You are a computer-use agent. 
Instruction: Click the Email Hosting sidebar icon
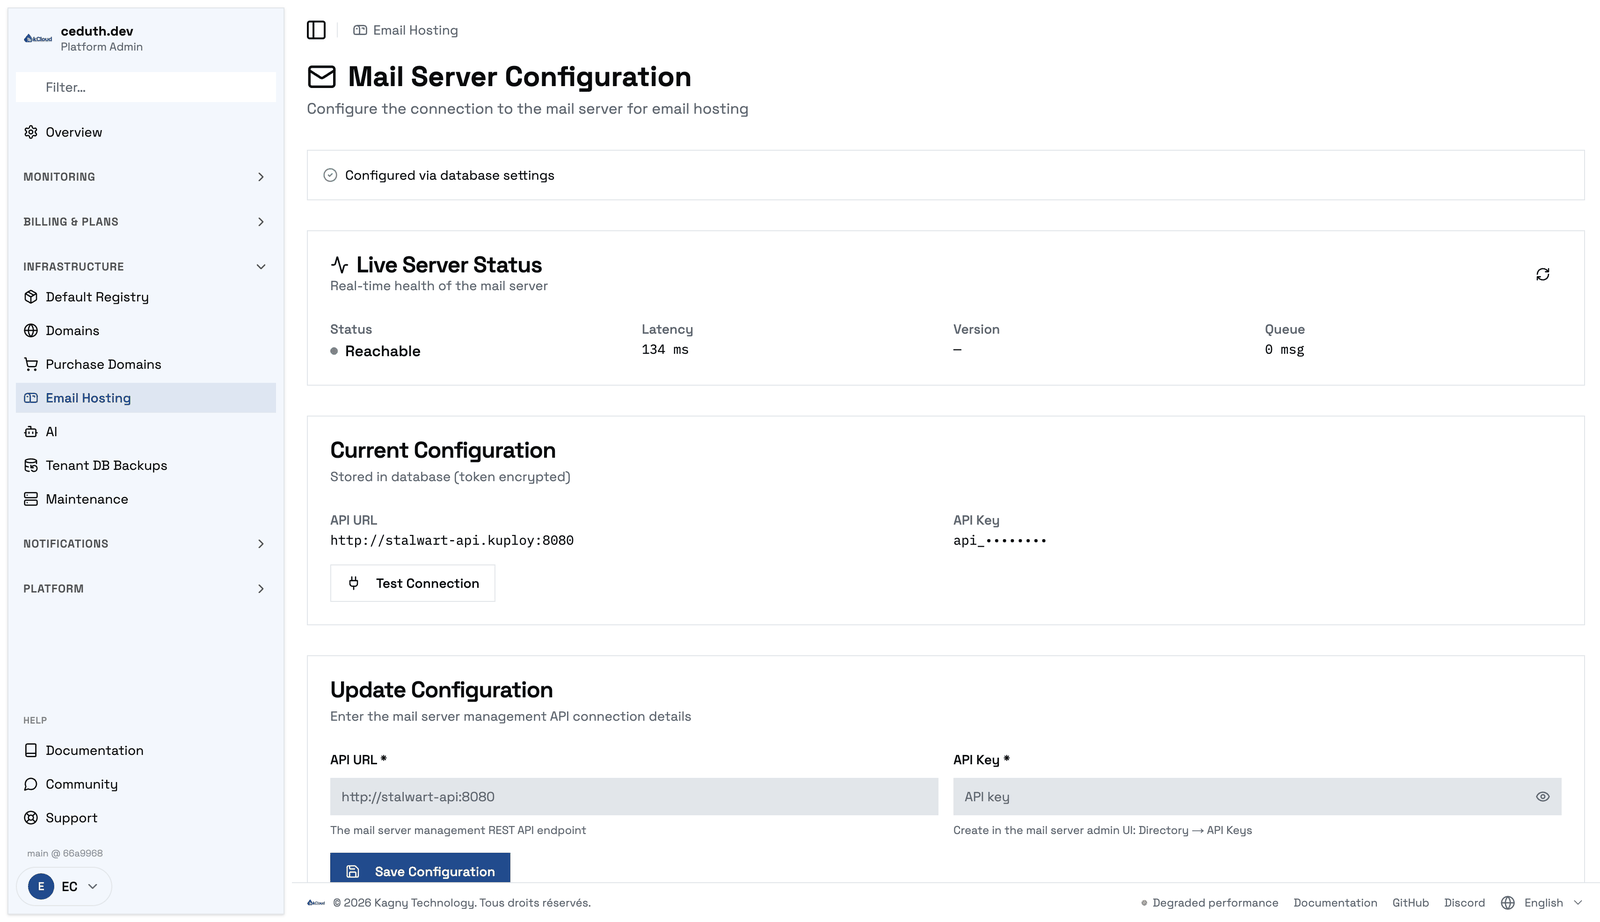coord(31,398)
